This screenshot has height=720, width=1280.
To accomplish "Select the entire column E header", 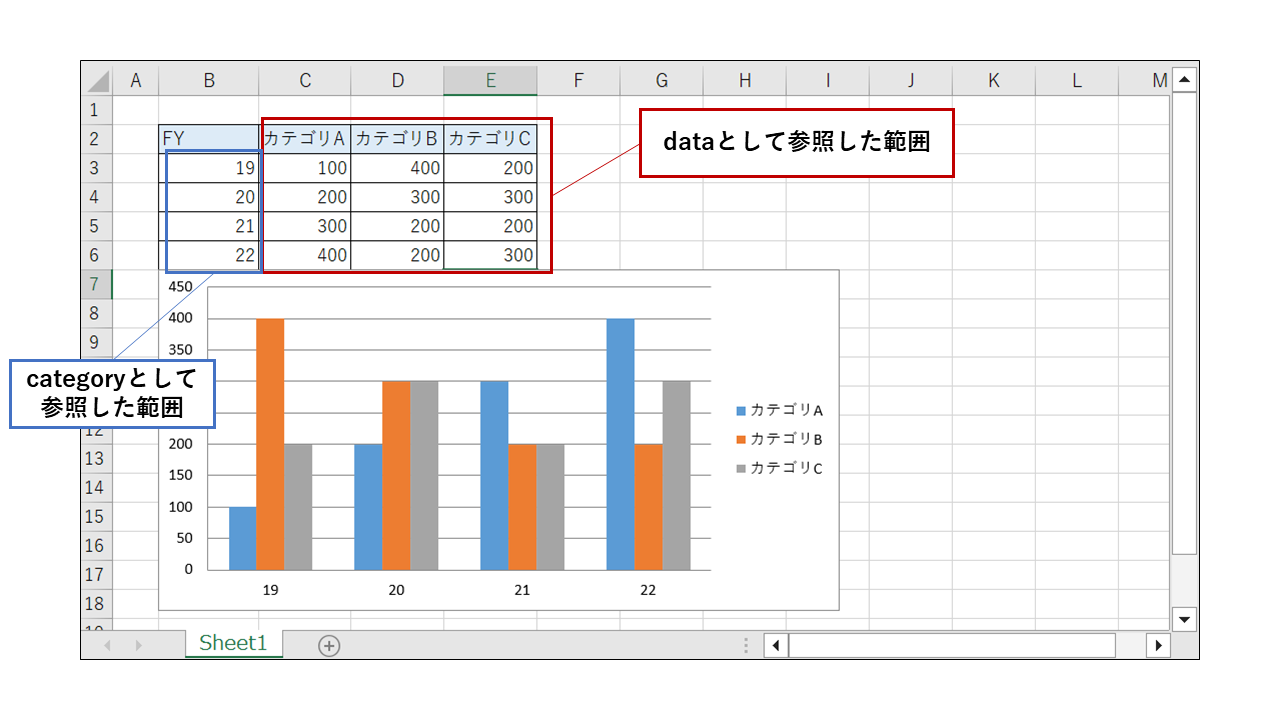I will pyautogui.click(x=490, y=79).
